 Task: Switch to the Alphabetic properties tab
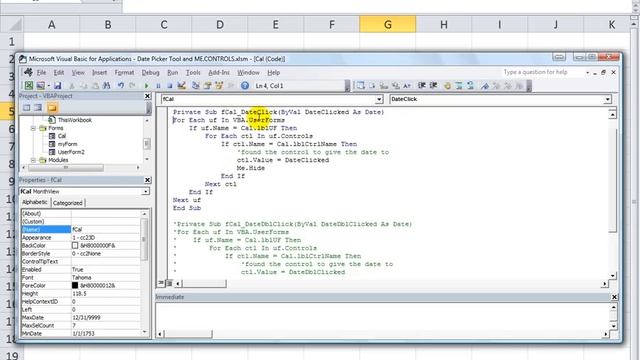coord(35,202)
